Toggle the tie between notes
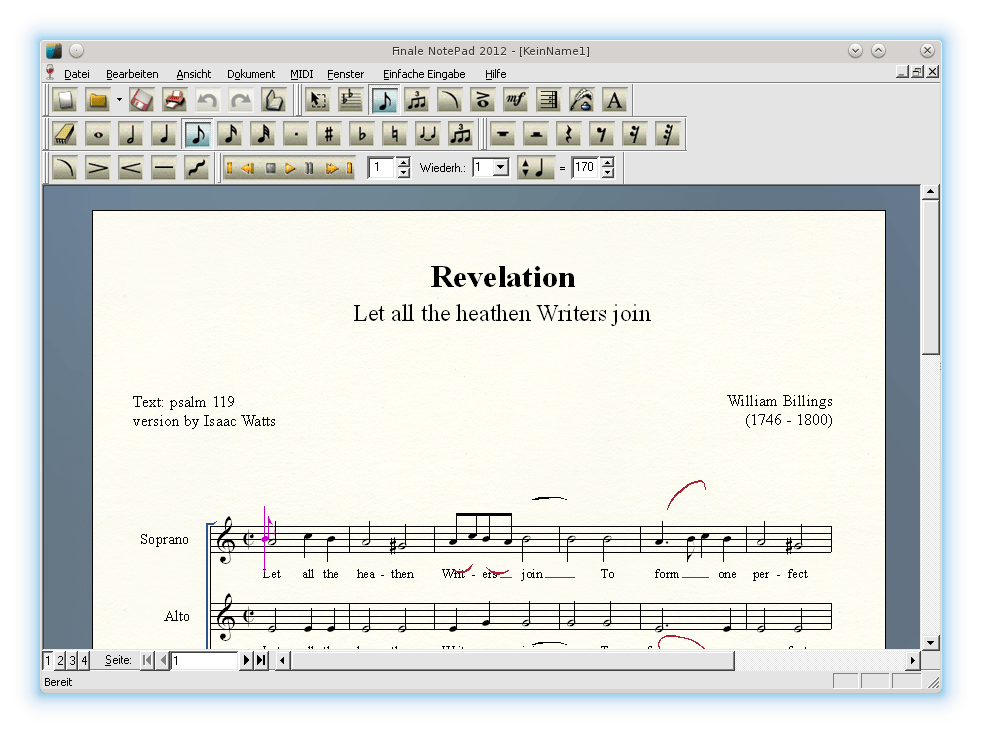 coord(427,134)
